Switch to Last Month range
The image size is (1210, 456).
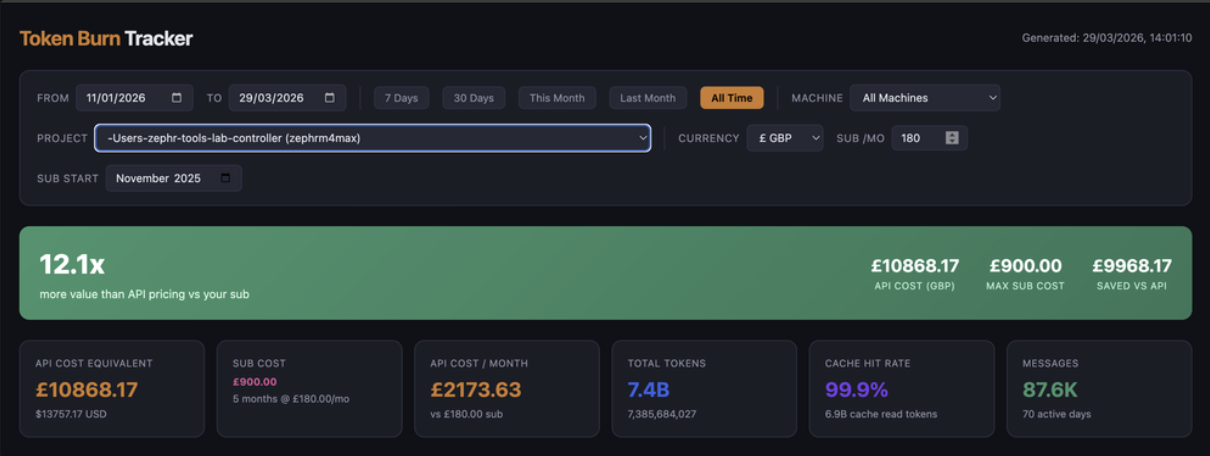[x=647, y=98]
